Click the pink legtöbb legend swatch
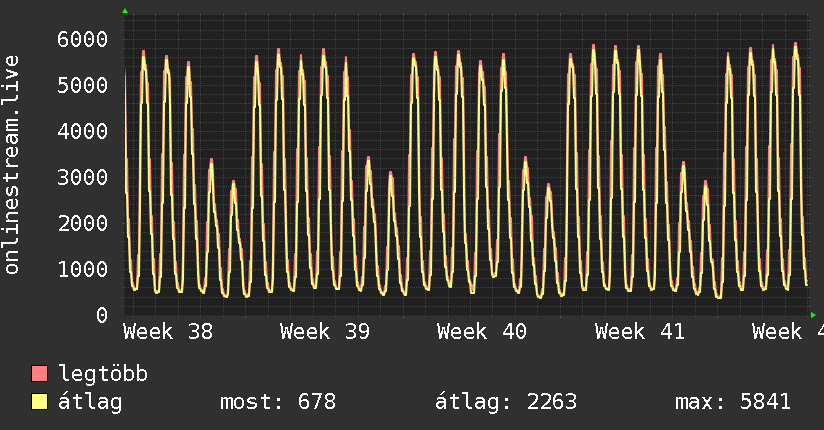824x430 pixels. tap(39, 373)
